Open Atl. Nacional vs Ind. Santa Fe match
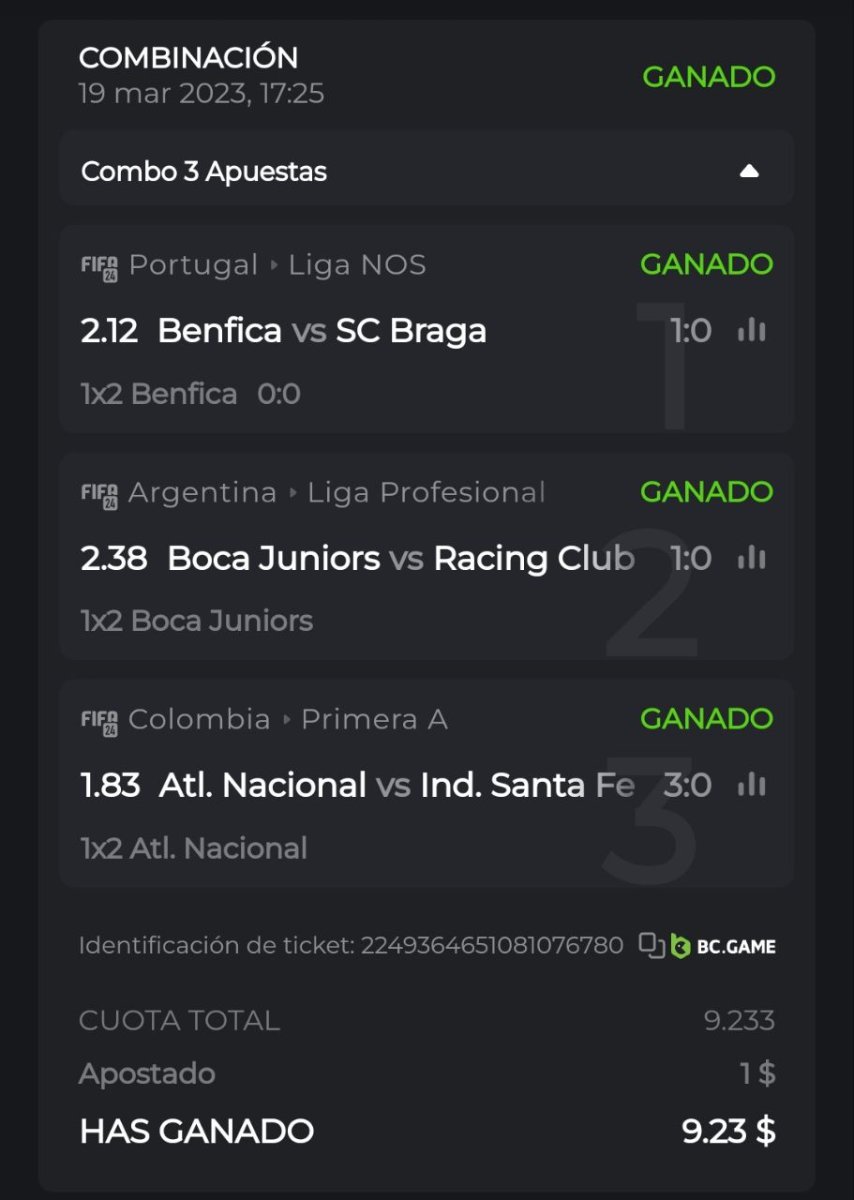 click(x=396, y=785)
